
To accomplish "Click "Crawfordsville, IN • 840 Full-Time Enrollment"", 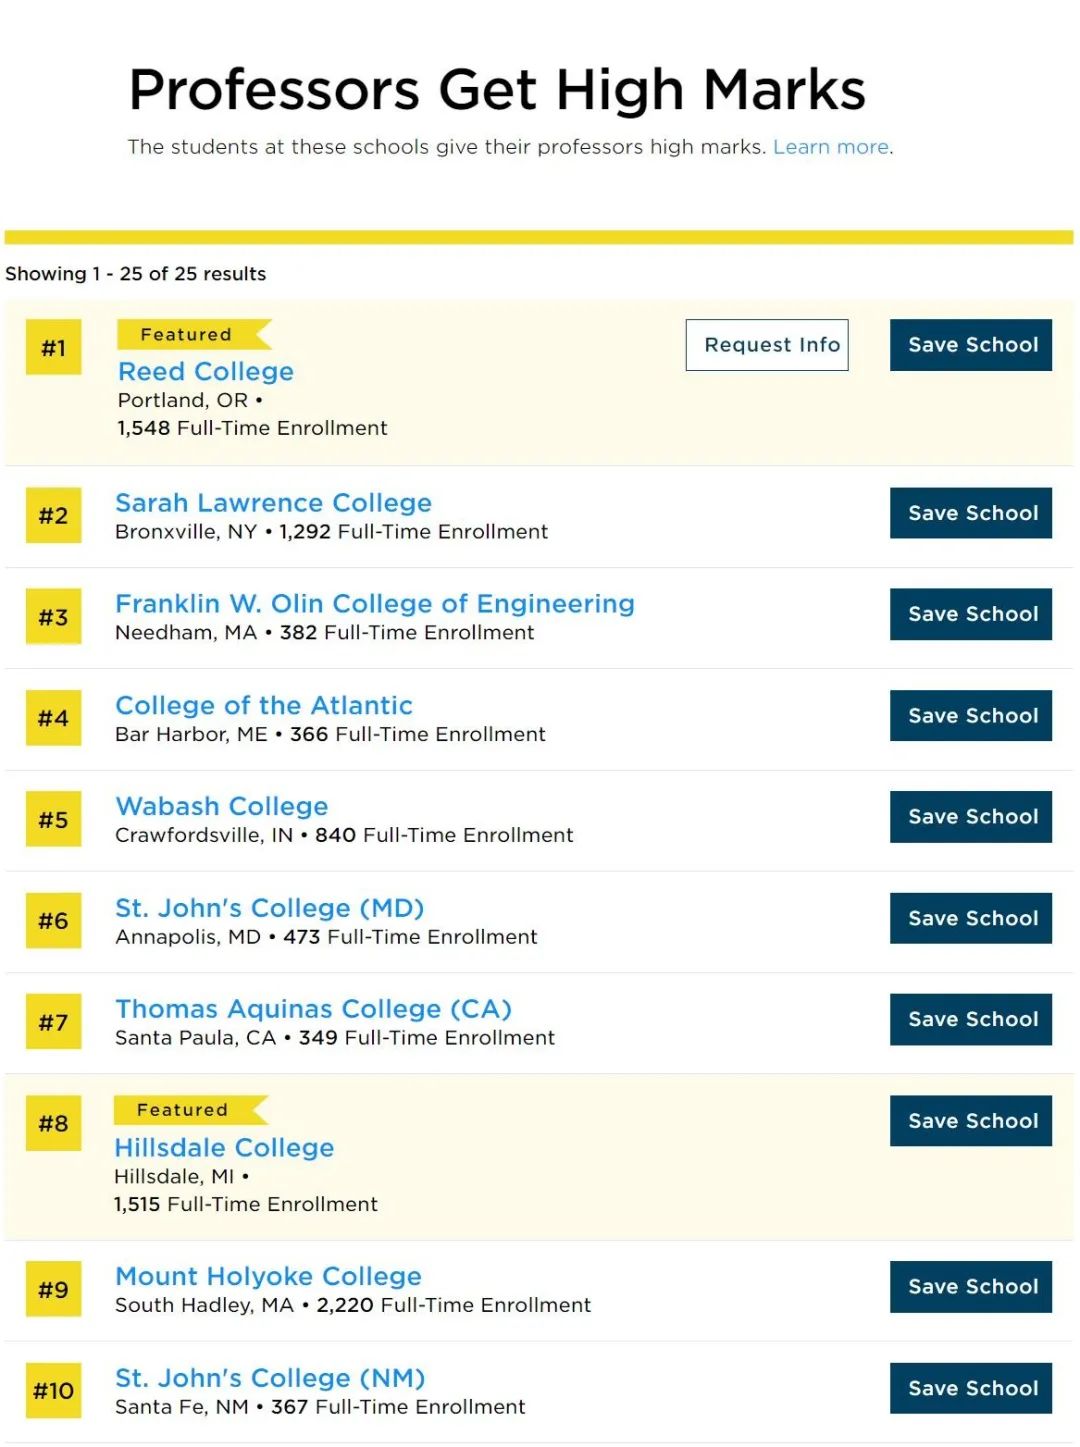I will pyautogui.click(x=344, y=835).
